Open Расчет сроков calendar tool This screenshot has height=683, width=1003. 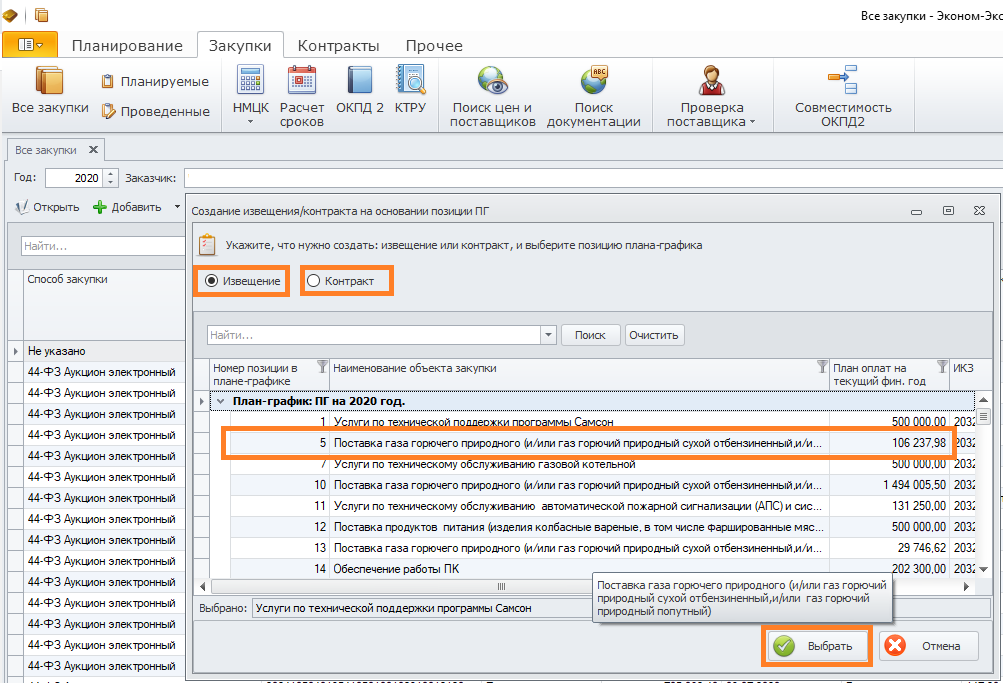301,81
